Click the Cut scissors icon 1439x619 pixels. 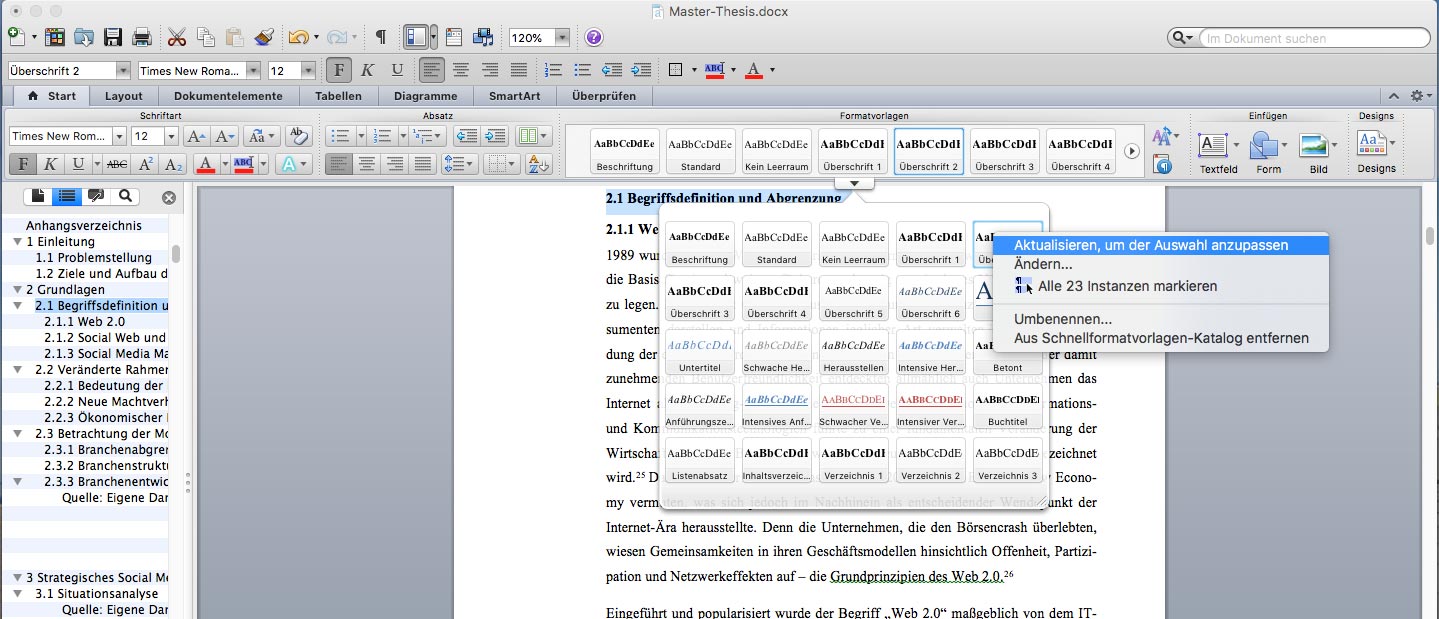(177, 38)
